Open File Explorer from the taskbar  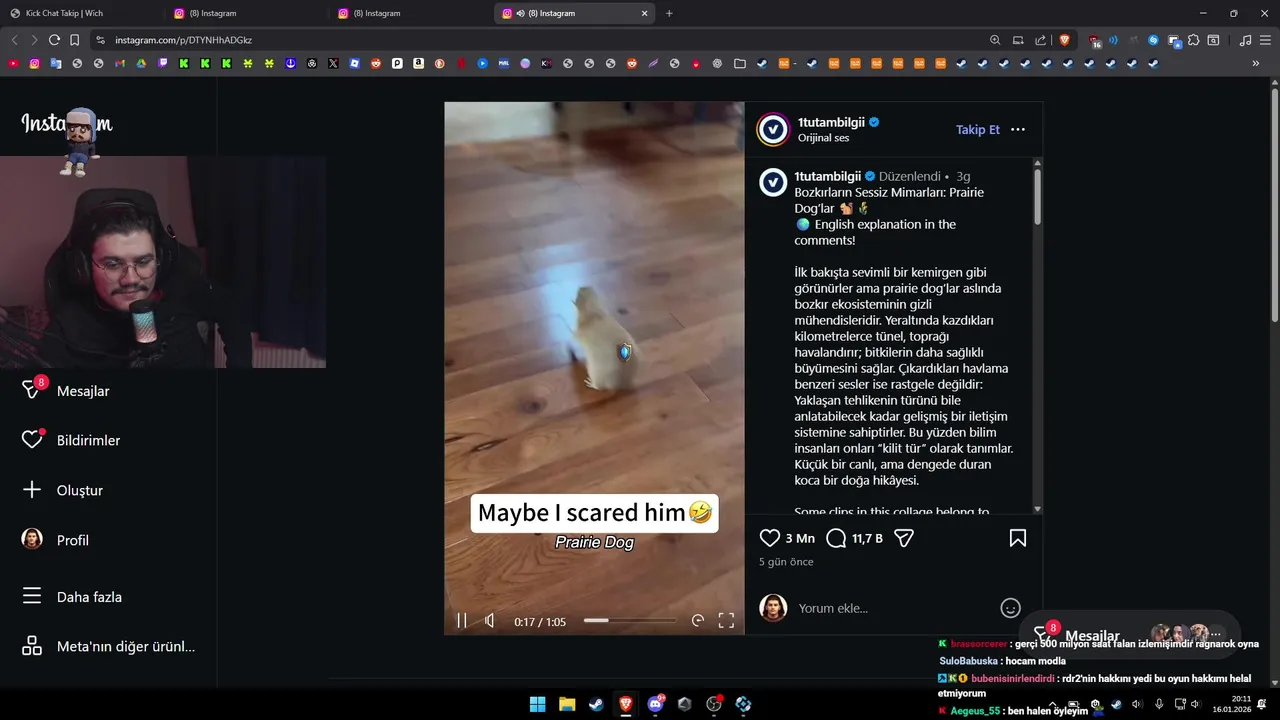[567, 704]
